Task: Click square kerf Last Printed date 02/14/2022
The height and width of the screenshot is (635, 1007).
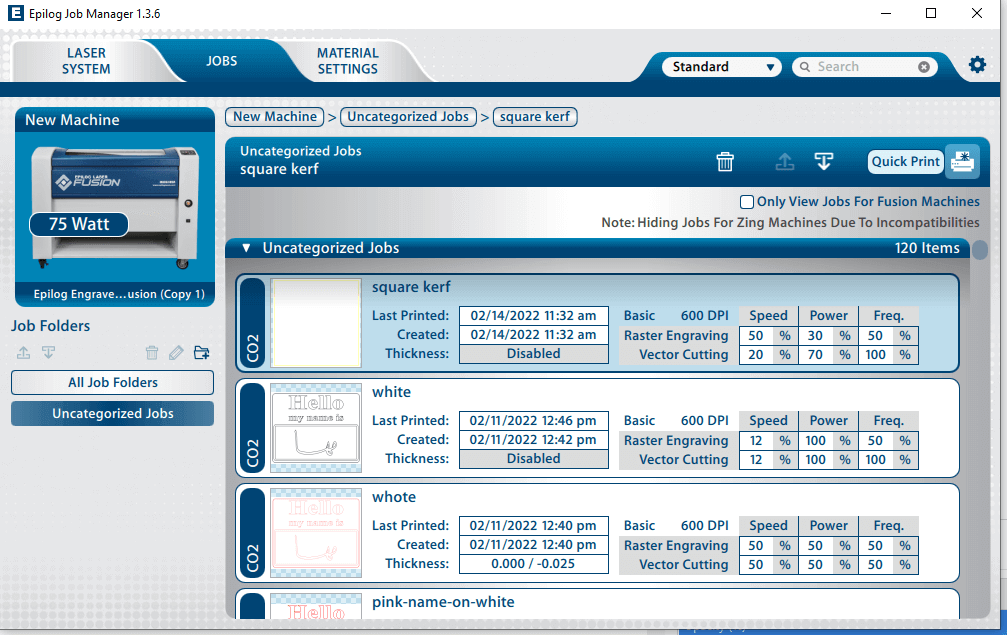Action: tap(533, 315)
